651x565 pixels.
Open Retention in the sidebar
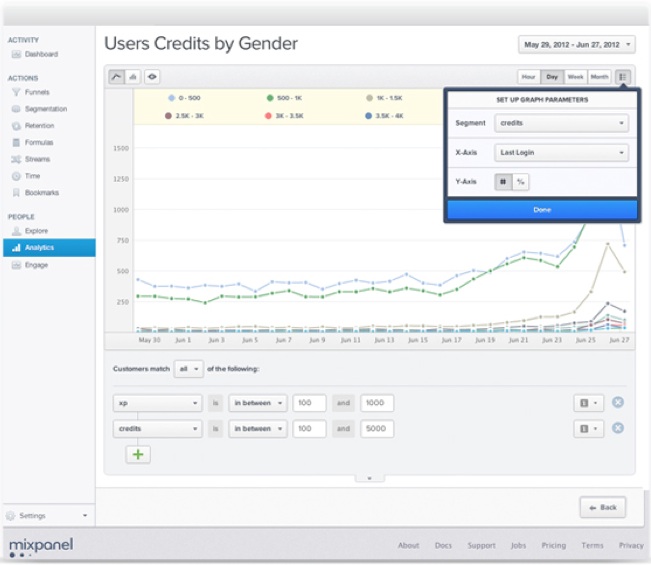point(39,126)
